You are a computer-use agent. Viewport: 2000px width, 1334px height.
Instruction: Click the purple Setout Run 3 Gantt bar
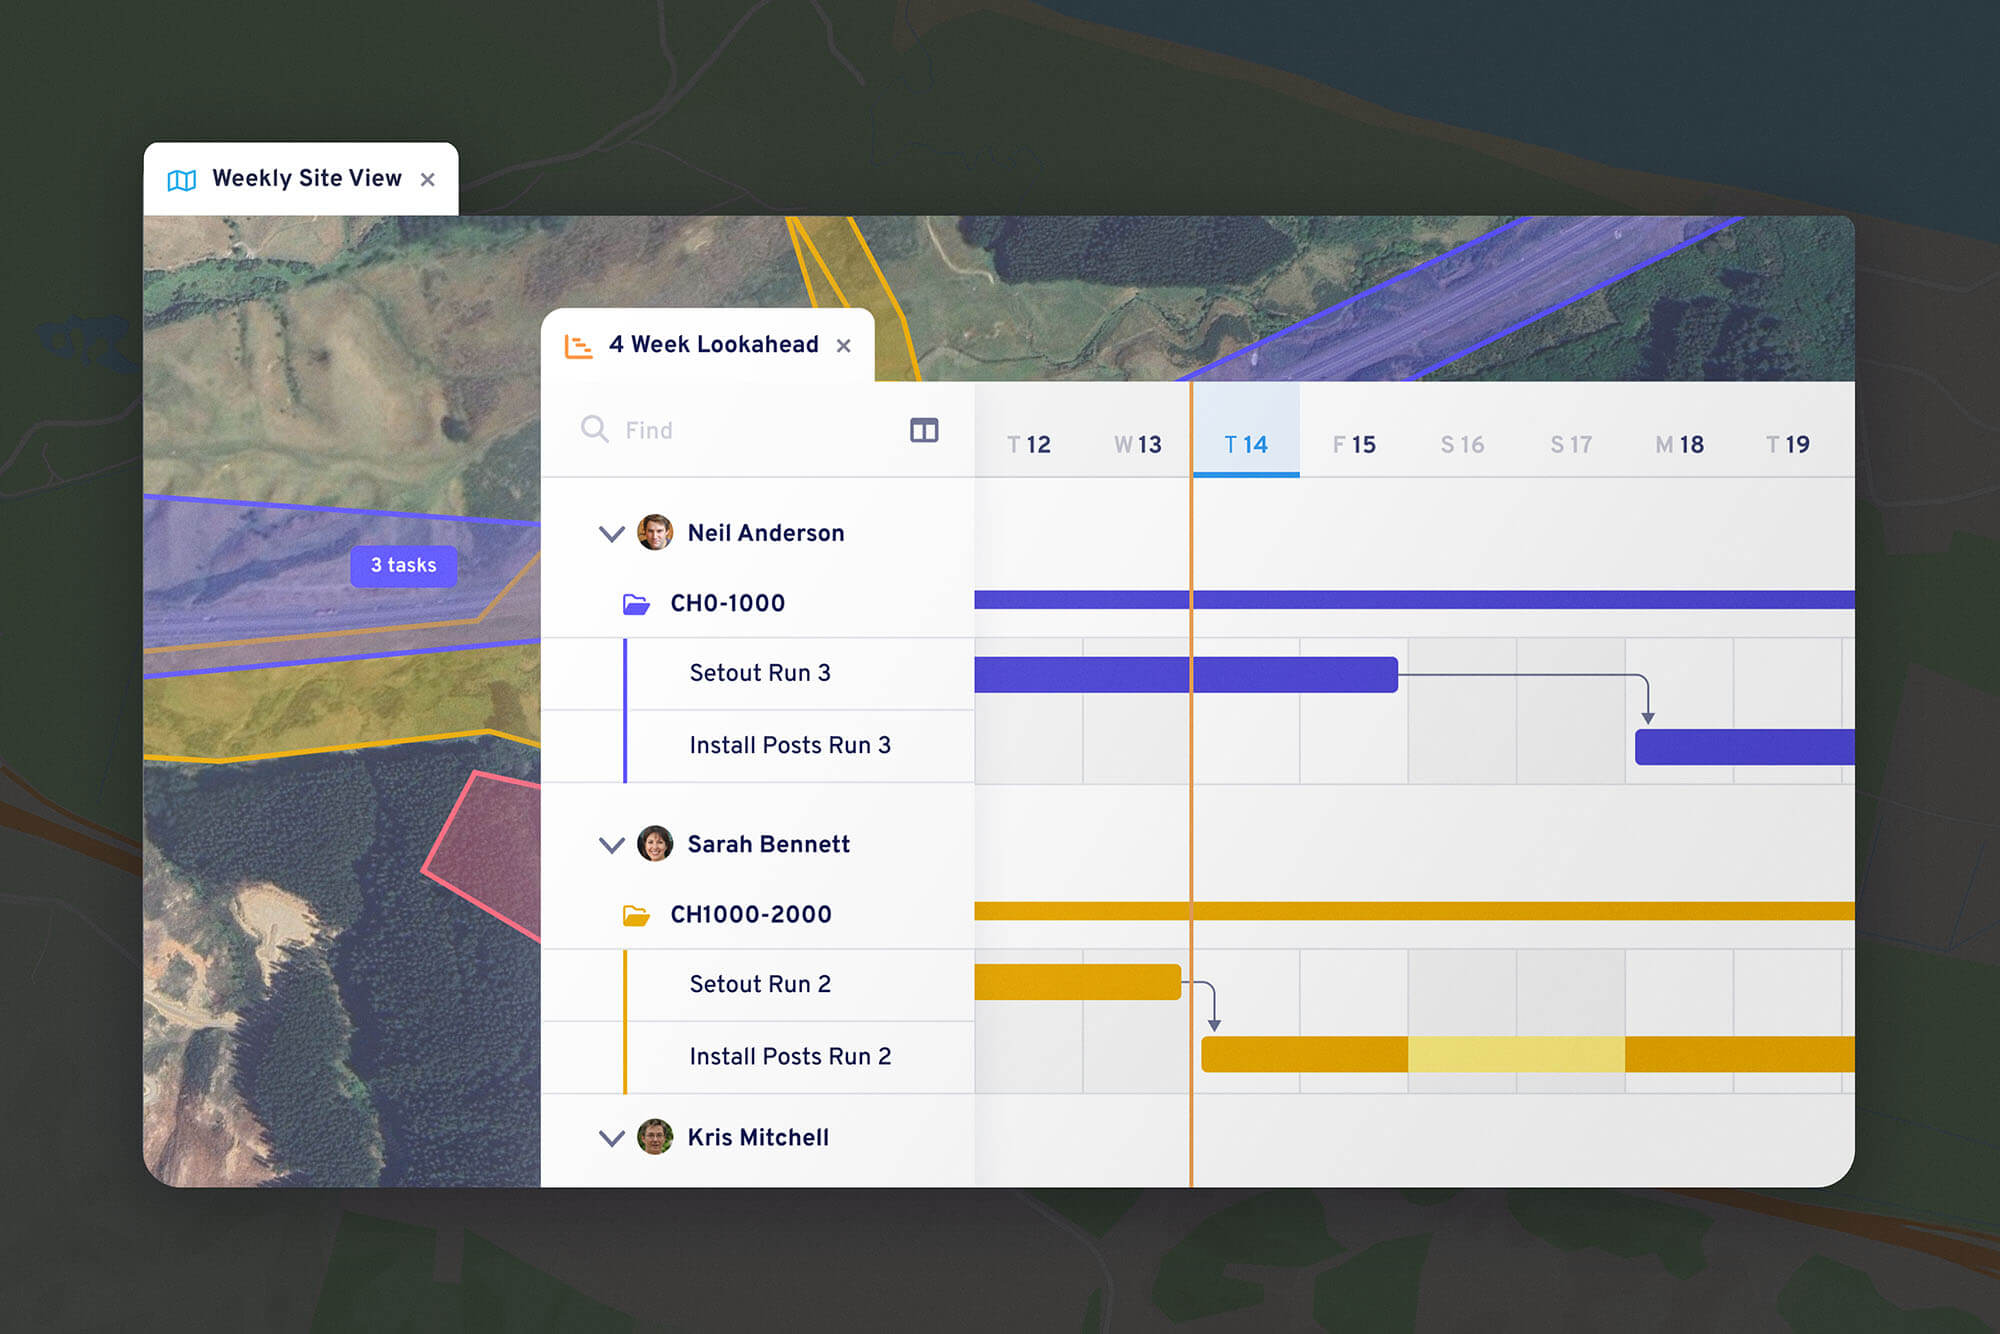(x=1290, y=675)
